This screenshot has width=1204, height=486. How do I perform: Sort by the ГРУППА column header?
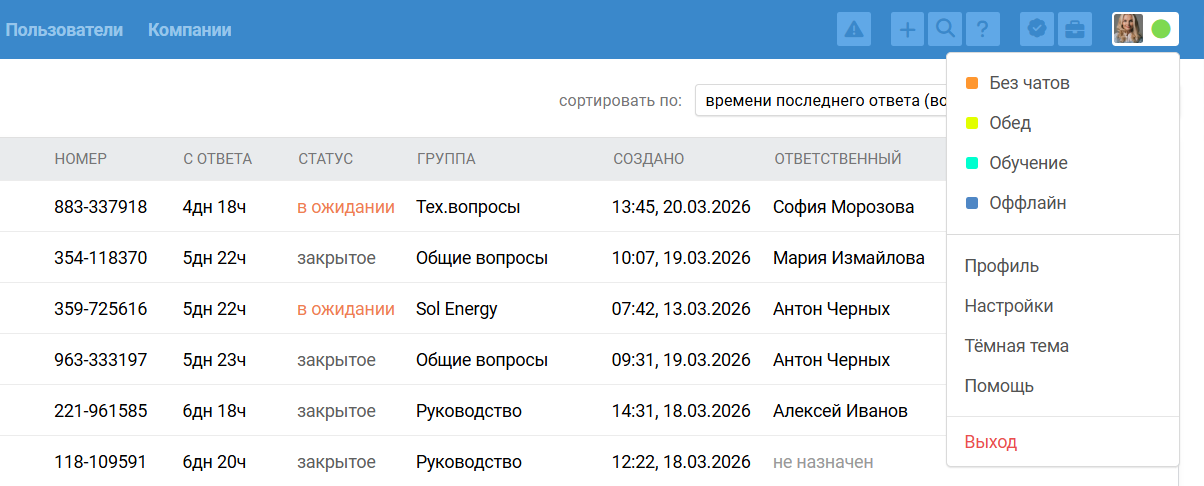(446, 159)
